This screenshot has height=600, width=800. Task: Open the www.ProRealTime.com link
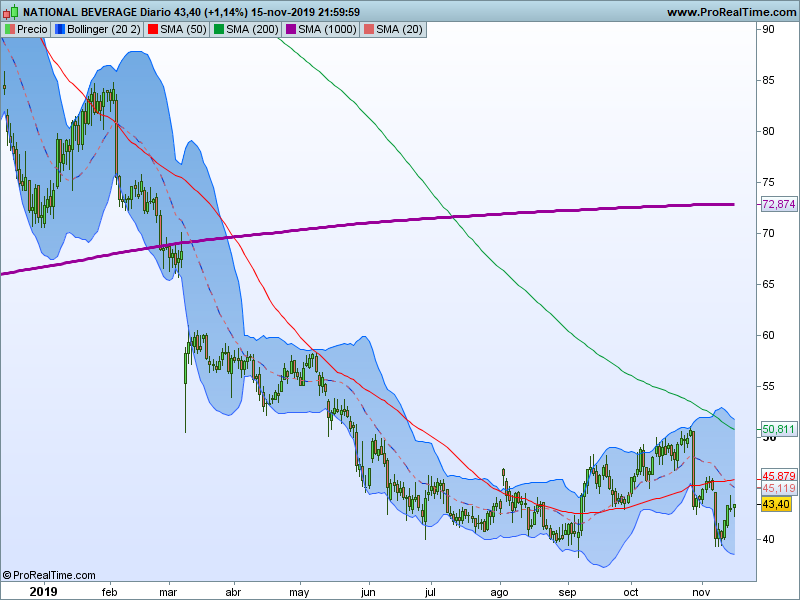[x=733, y=12]
